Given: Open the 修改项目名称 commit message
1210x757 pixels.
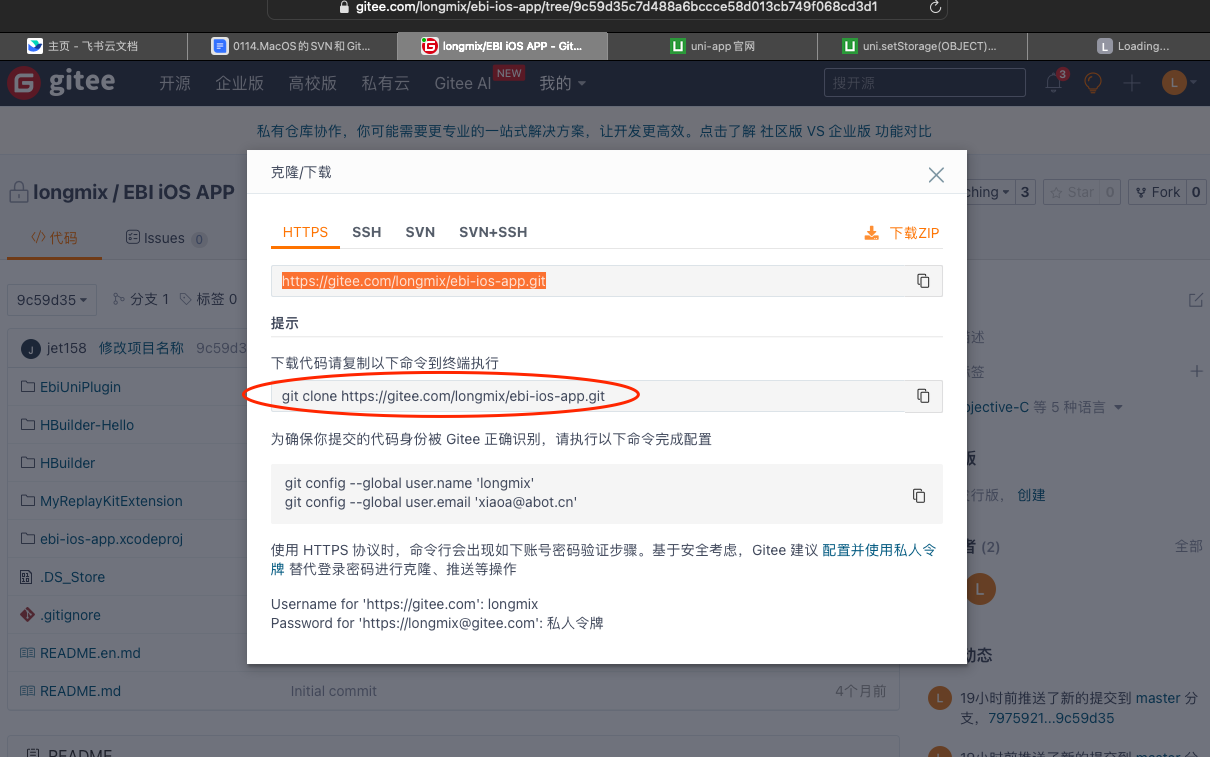Looking at the screenshot, I should [x=141, y=348].
